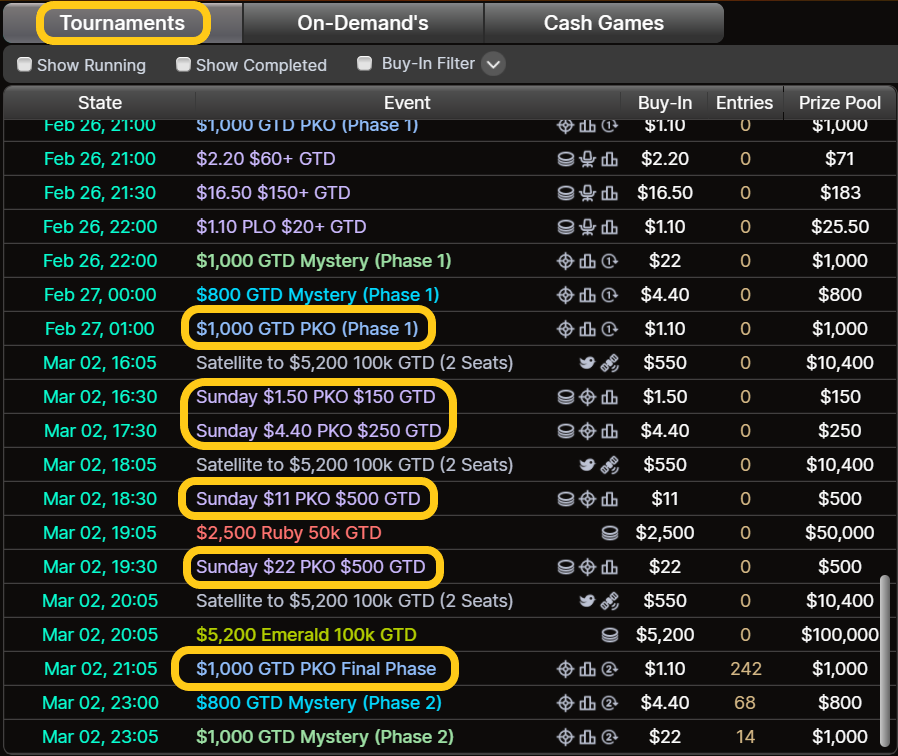Click the phase 2 icon on $800 GTD Mystery (Phase 2)
The height and width of the screenshot is (756, 898).
609,703
